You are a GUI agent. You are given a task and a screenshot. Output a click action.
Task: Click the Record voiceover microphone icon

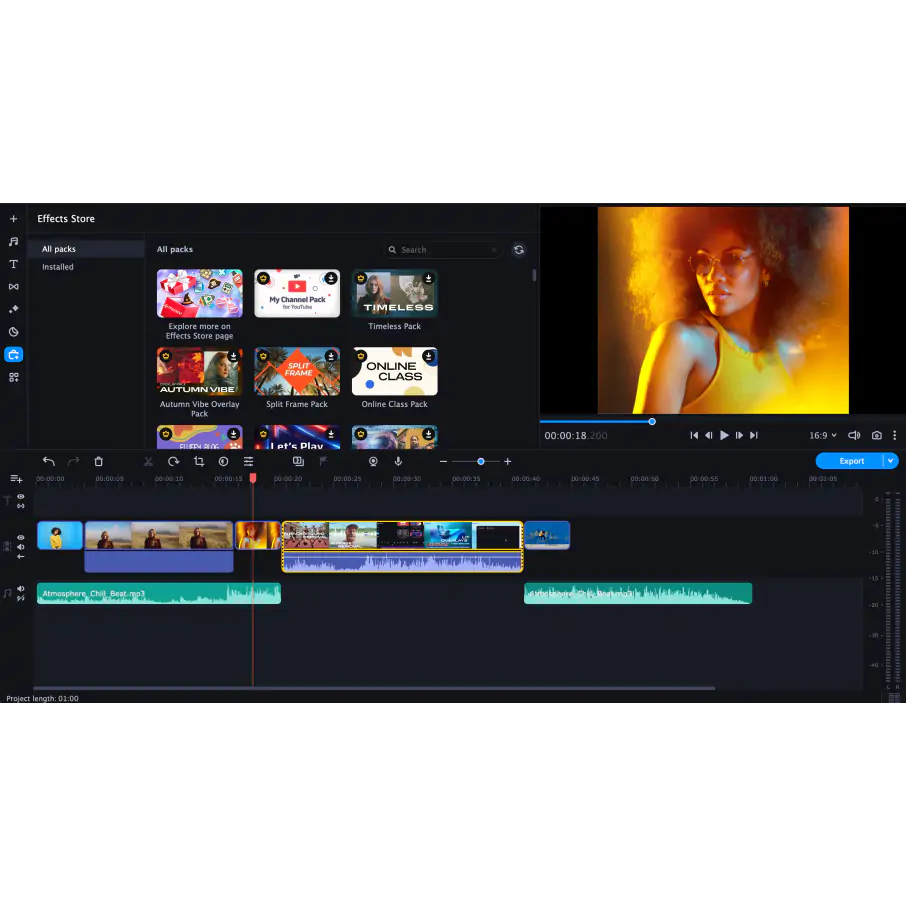398,461
